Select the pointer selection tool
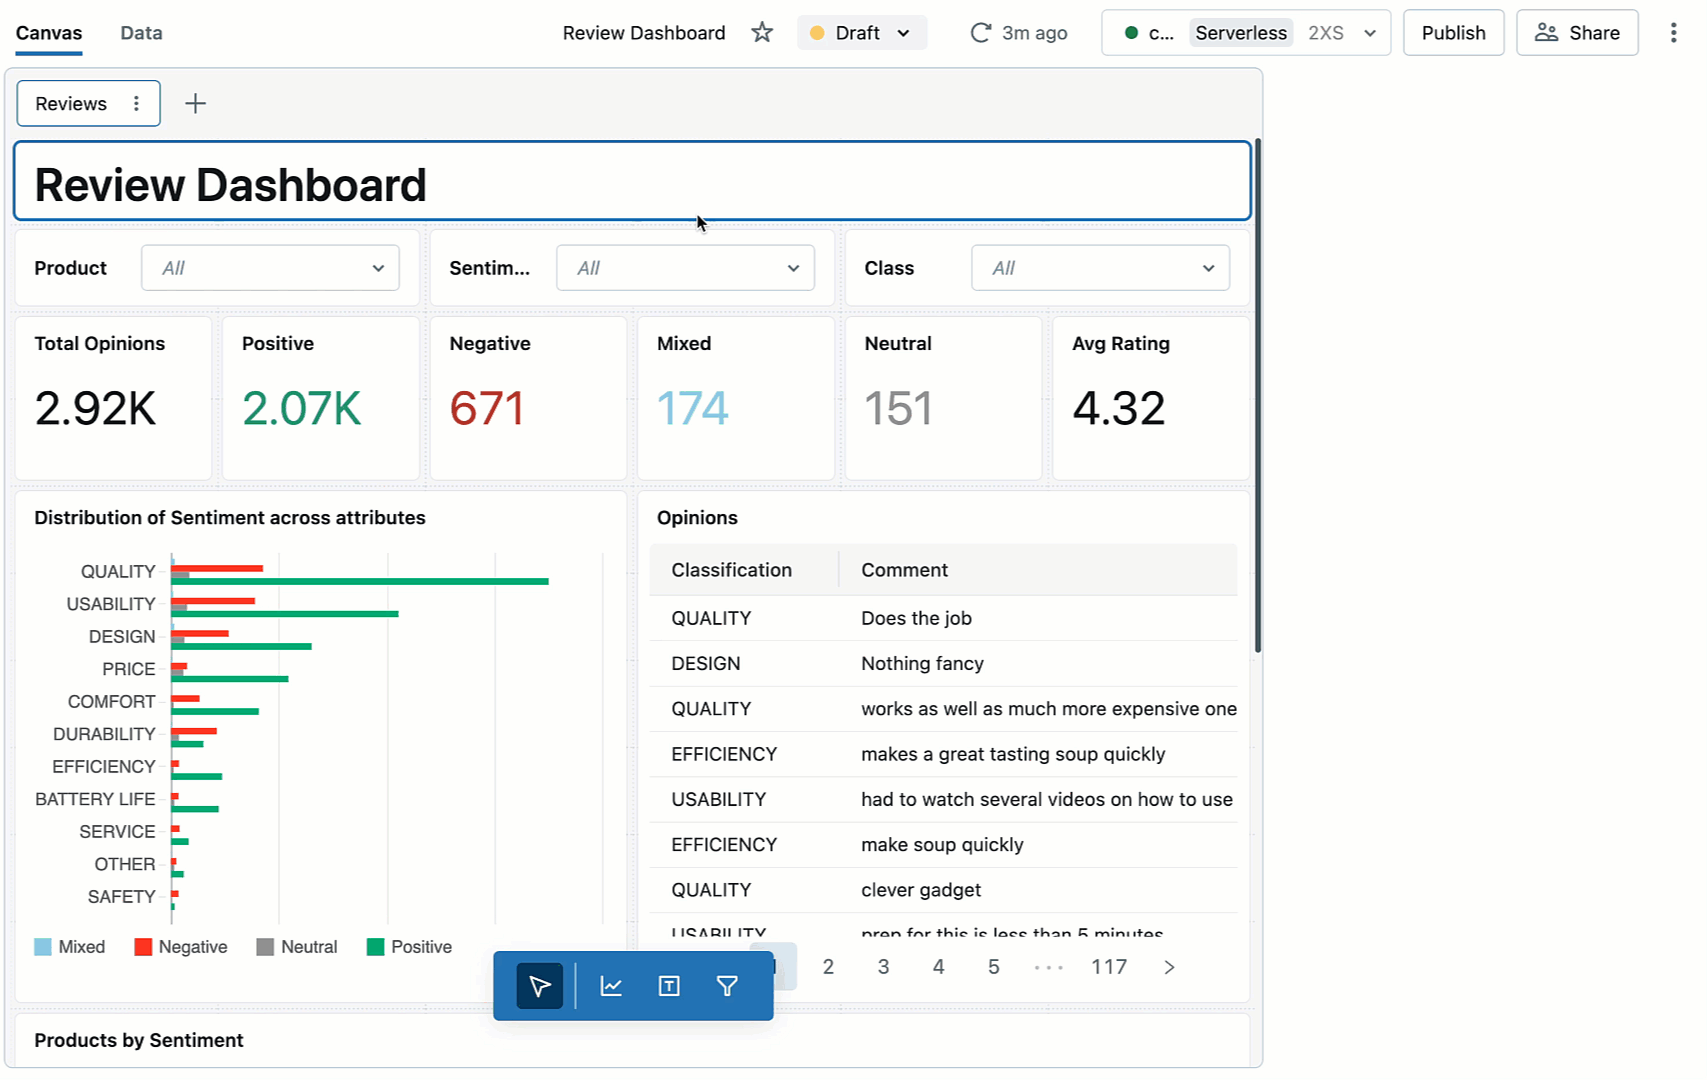1707x1080 pixels. (x=540, y=987)
